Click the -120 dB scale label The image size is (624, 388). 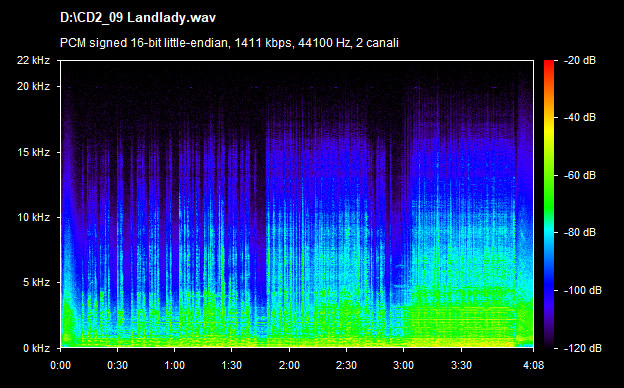[583, 348]
